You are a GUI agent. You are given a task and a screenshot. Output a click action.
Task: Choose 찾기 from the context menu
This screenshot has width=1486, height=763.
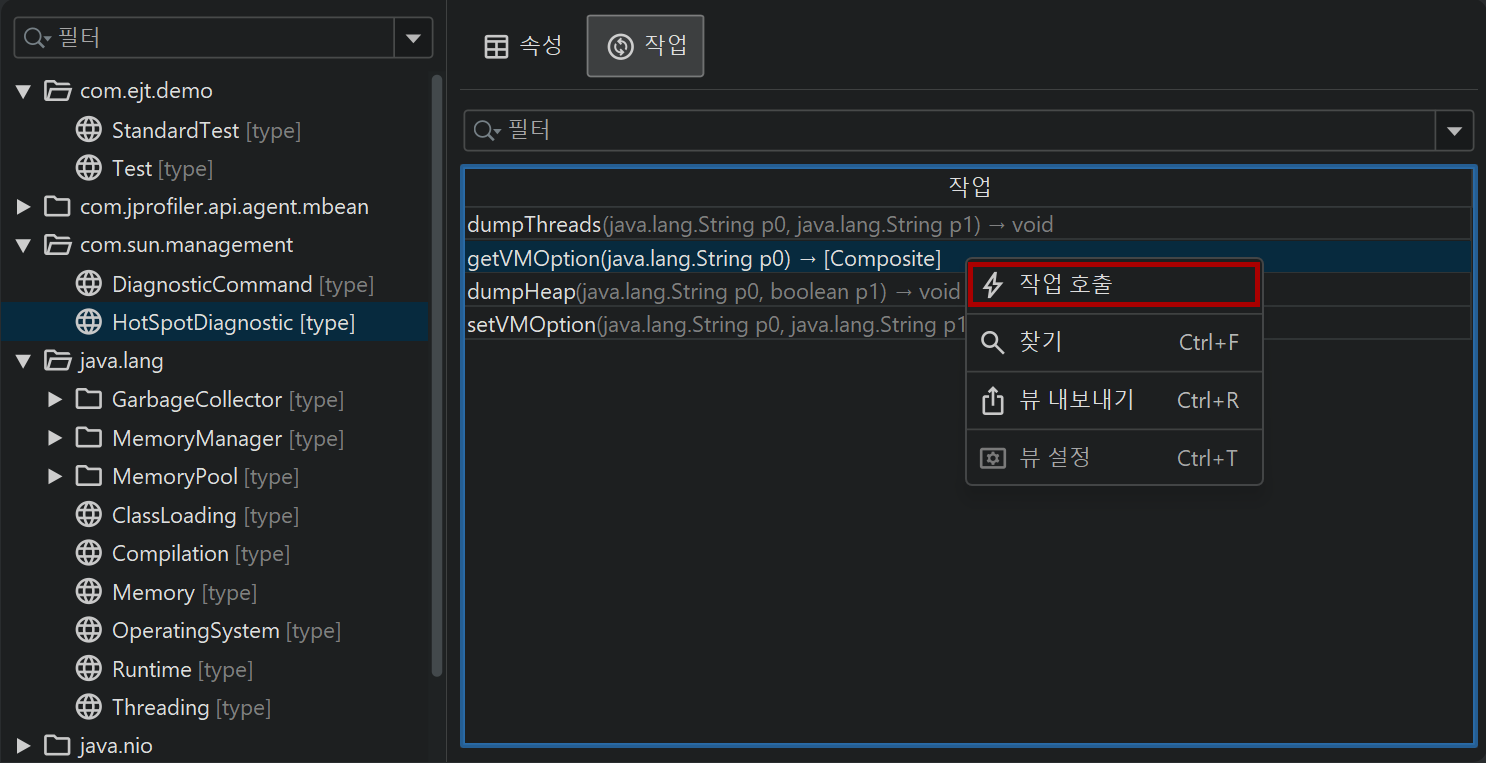1113,343
